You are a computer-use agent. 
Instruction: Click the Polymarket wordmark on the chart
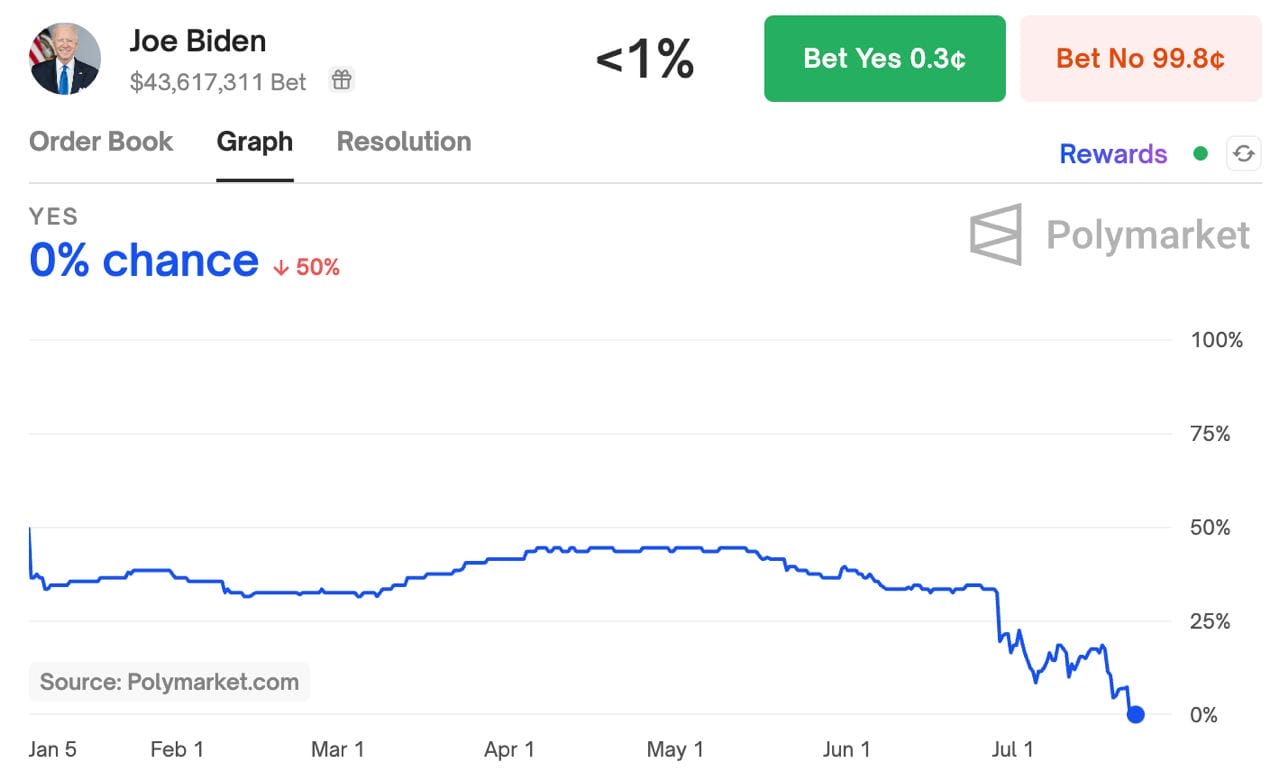[1147, 235]
